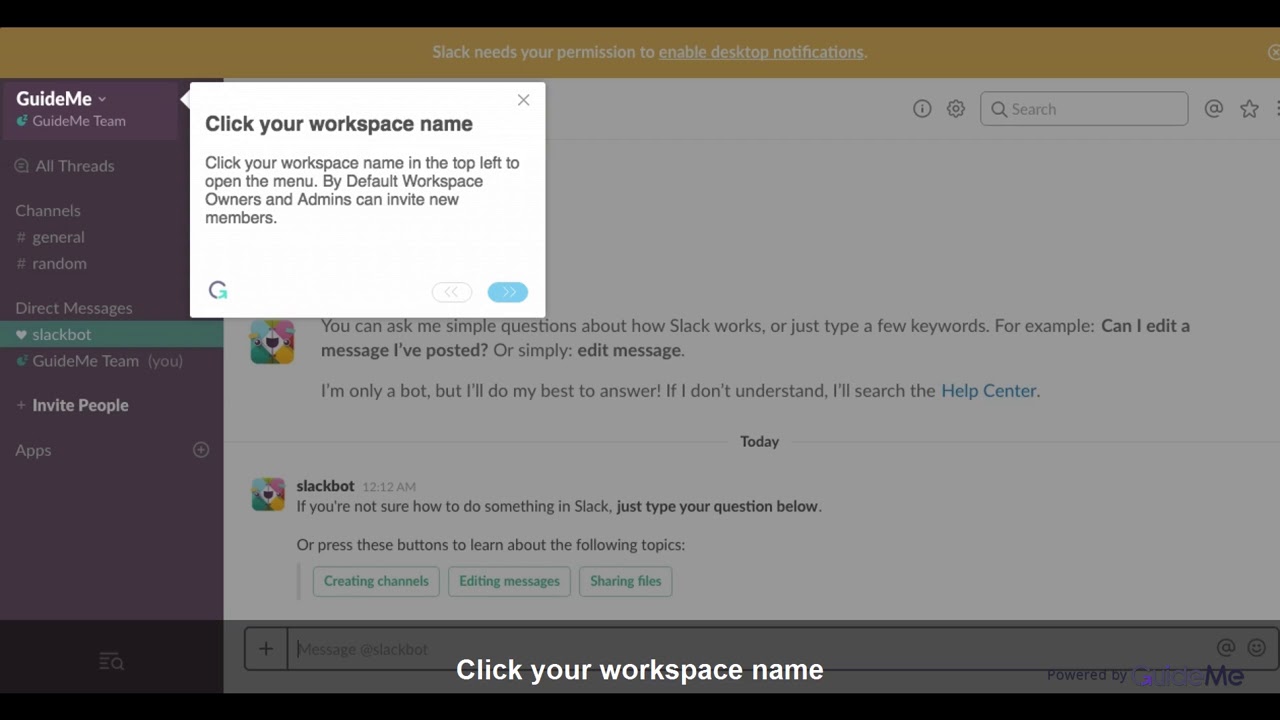The width and height of the screenshot is (1280, 720).
Task: Click the Today date divider label
Action: click(759, 441)
